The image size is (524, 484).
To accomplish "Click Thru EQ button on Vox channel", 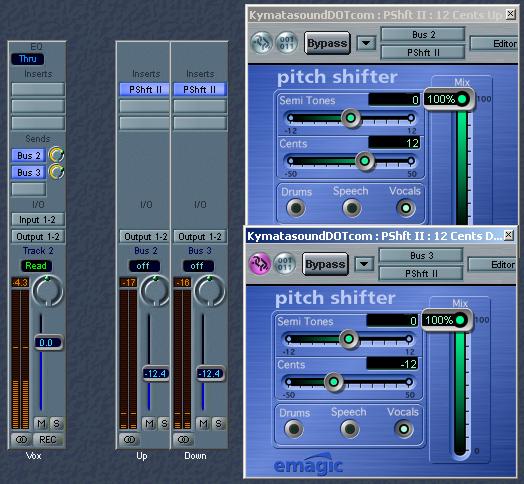I will 27,59.
